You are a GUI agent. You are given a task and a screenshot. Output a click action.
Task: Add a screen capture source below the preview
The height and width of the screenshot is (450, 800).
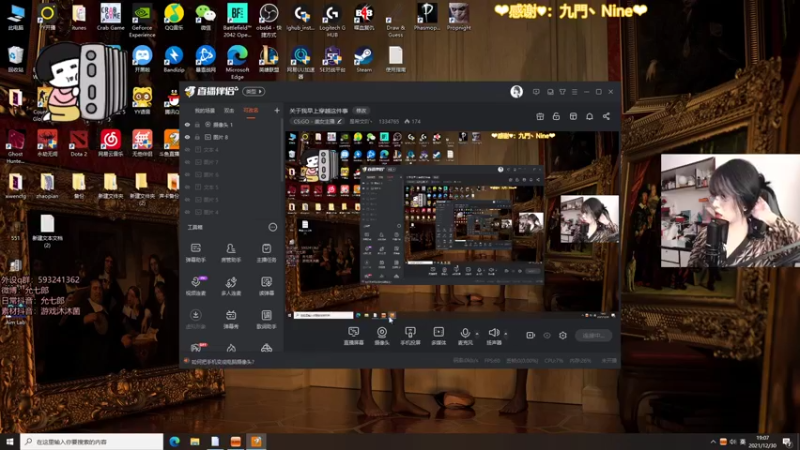click(354, 336)
